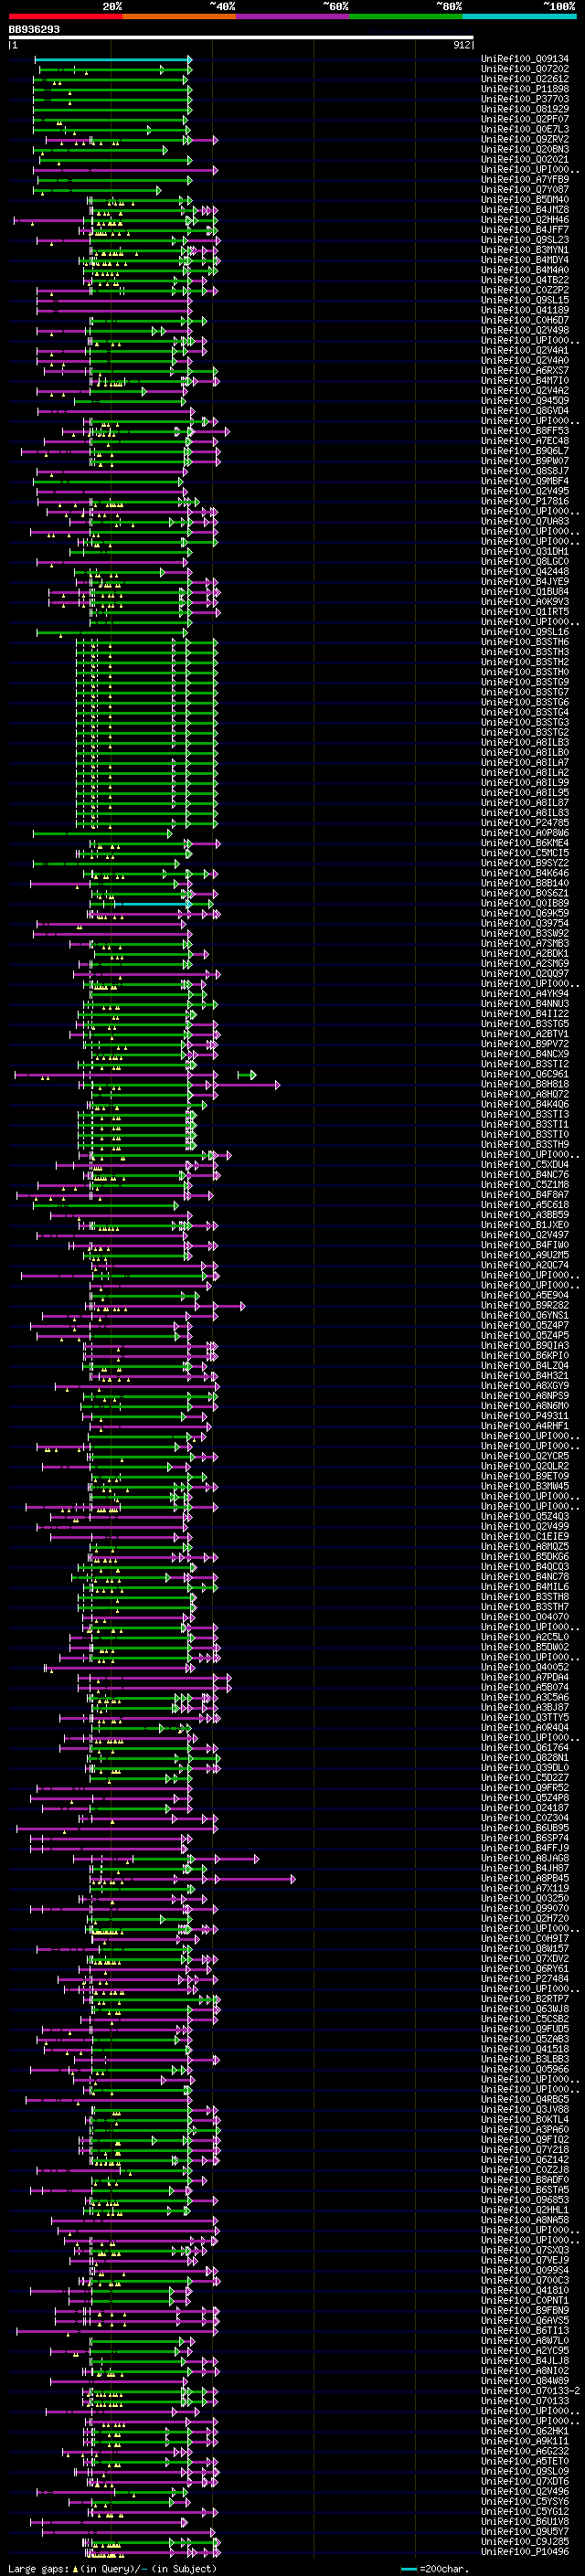Click label UniRef100_B9PV72
Screen dimensions: 585x2576
(x=525, y=1044)
